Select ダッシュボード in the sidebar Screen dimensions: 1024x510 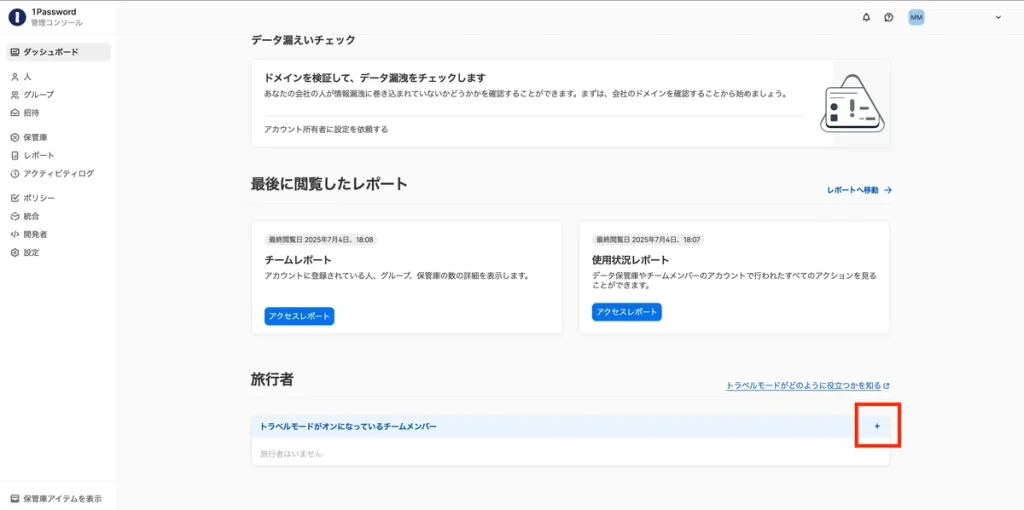tap(51, 52)
